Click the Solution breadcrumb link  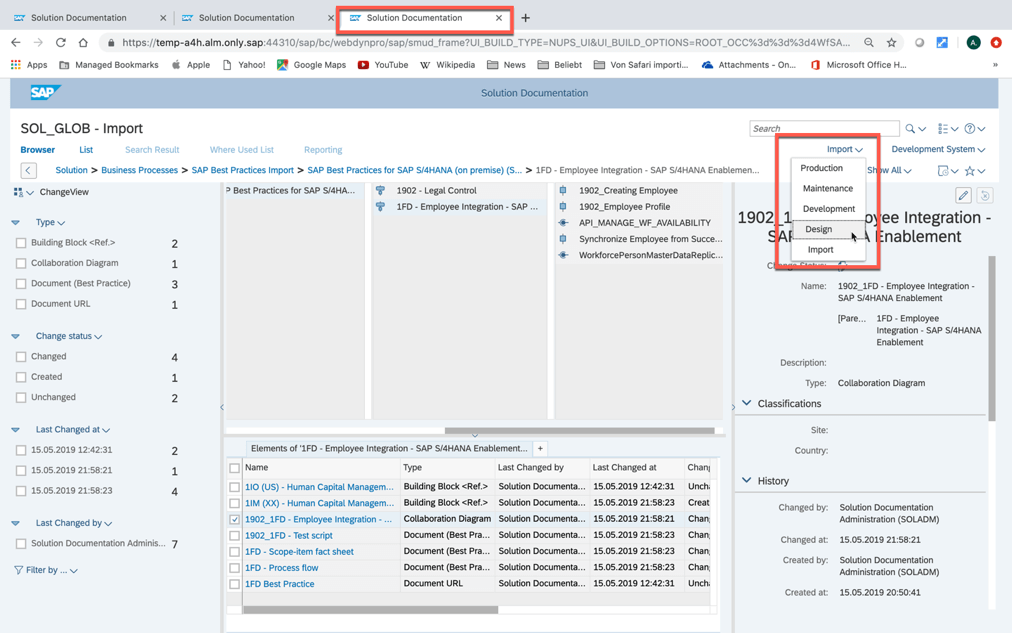point(71,170)
